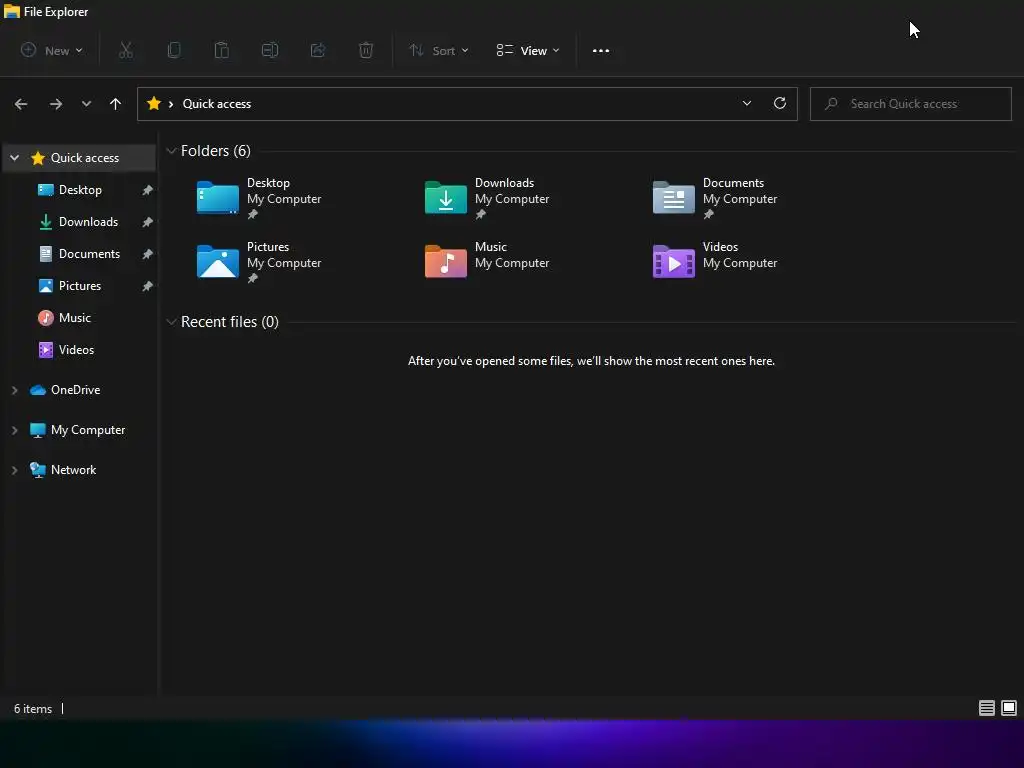Open the Sort dropdown menu
The image size is (1024, 768).
(439, 50)
